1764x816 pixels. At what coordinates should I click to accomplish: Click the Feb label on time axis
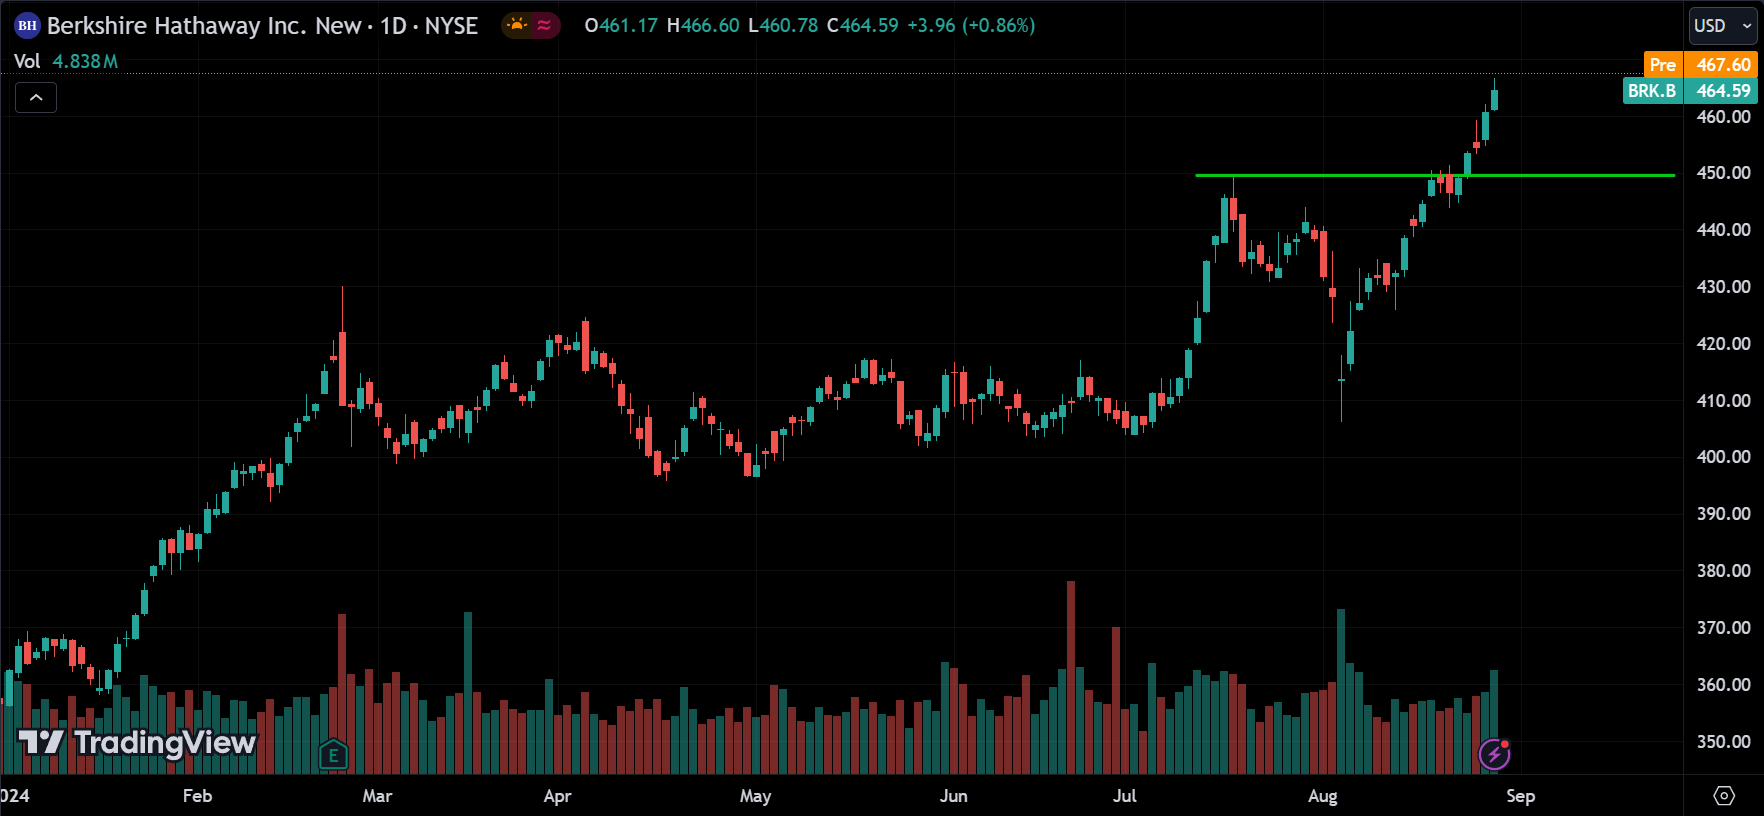[x=197, y=796]
